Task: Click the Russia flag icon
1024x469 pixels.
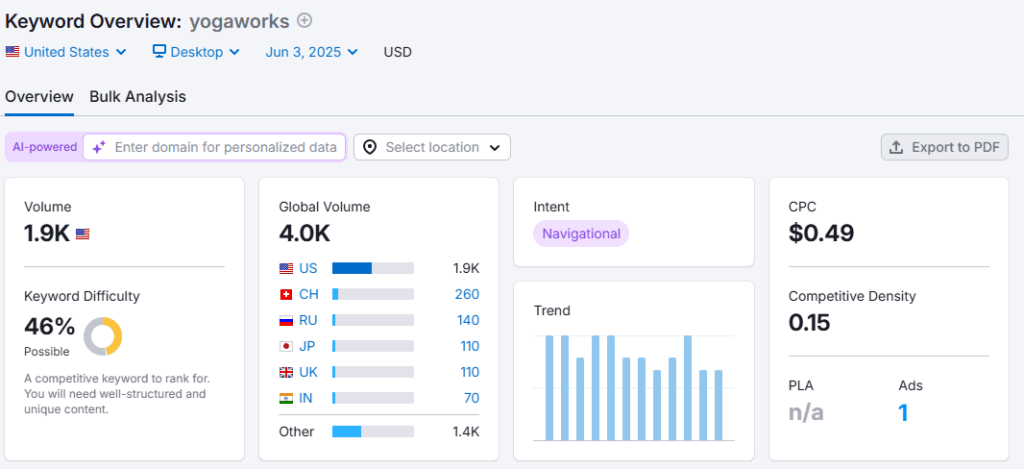Action: click(x=286, y=321)
